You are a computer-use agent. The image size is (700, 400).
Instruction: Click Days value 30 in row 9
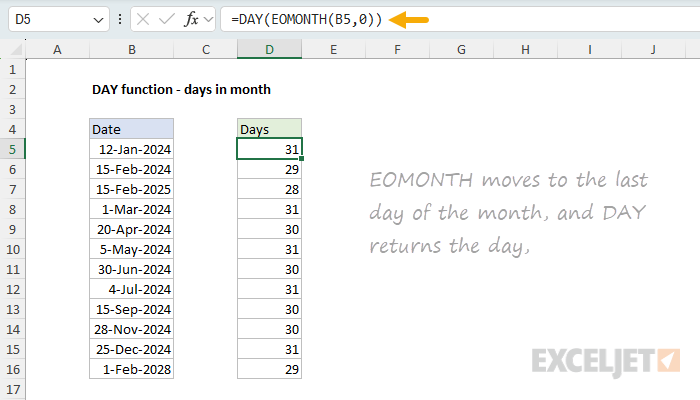click(270, 229)
